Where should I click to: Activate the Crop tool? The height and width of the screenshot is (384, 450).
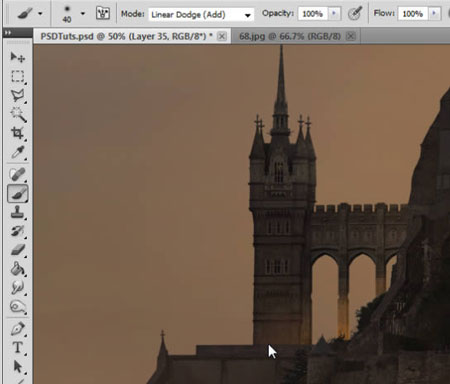(x=17, y=133)
